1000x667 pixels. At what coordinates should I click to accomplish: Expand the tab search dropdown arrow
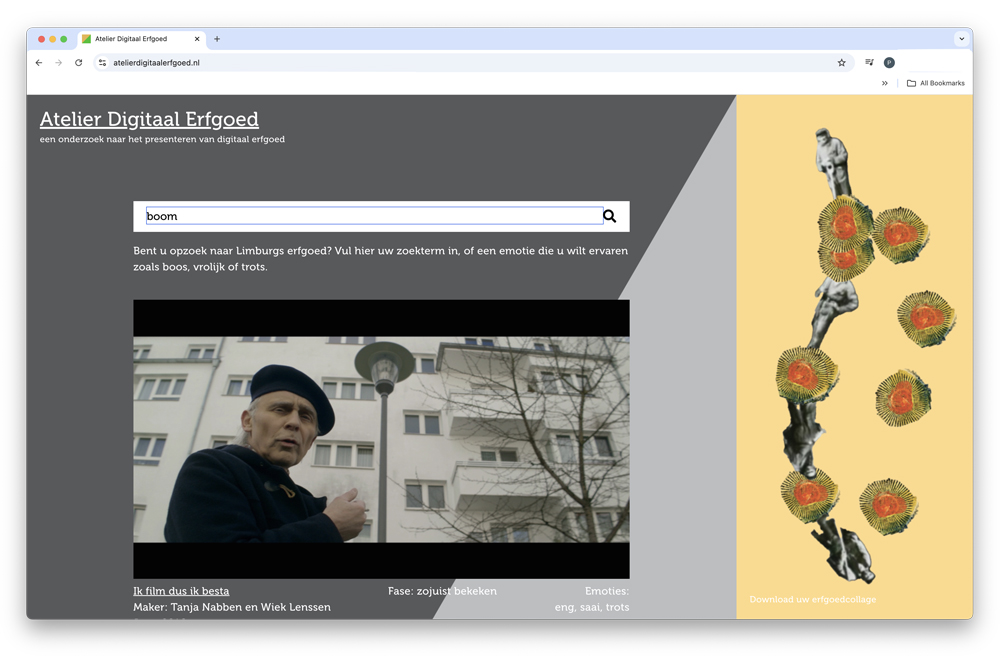click(961, 39)
